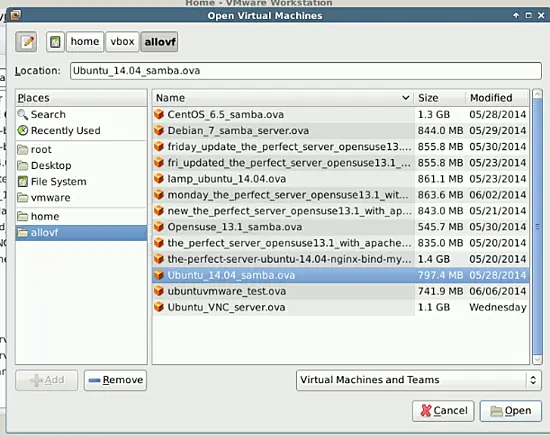The image size is (550, 438).
Task: Select CentOS_6.5_samba.ova file name
Action: pyautogui.click(x=226, y=114)
